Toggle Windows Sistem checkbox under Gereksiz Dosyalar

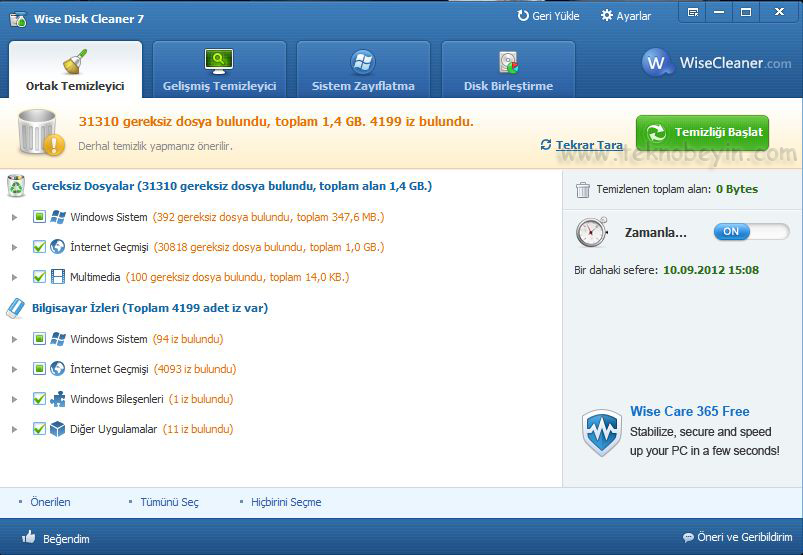pos(39,217)
